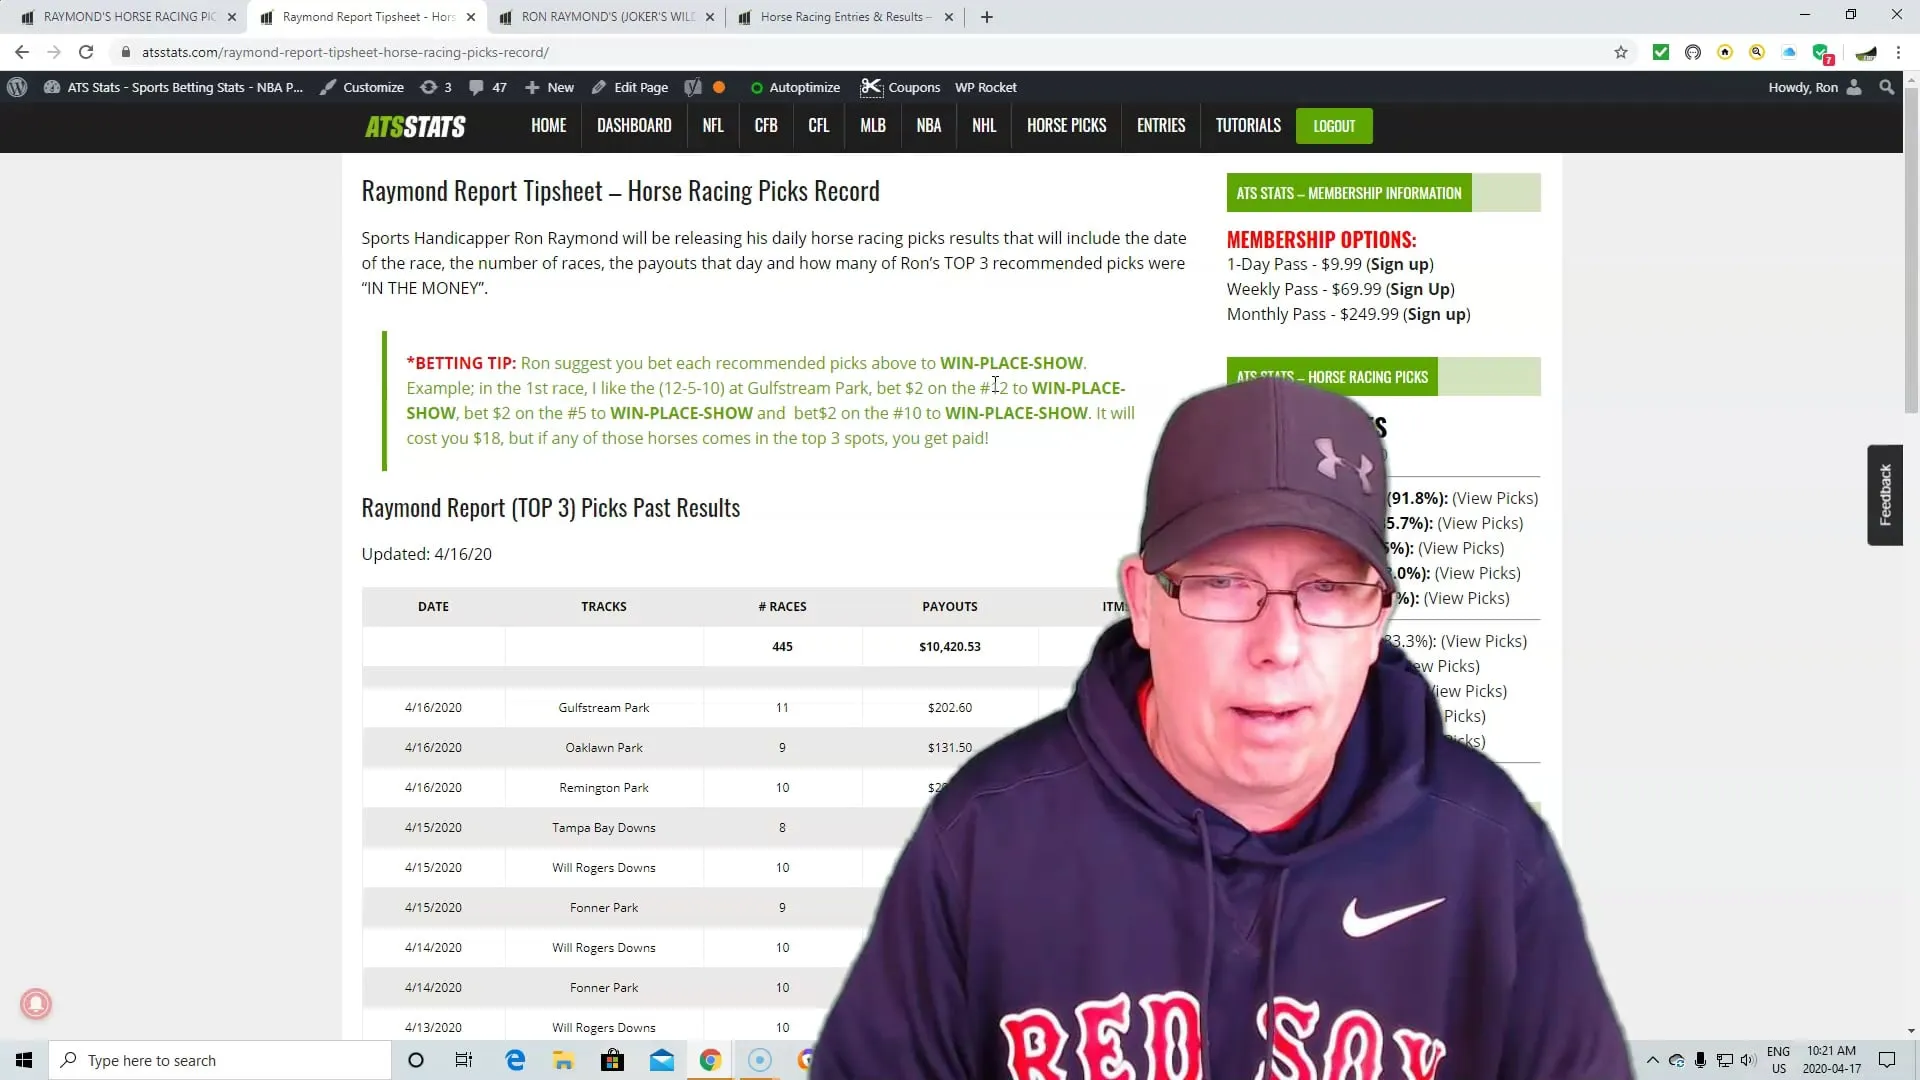This screenshot has height=1080, width=1920.
Task: Switch to RON RAYMOND'S JOKER'S WILD tab
Action: click(x=608, y=17)
